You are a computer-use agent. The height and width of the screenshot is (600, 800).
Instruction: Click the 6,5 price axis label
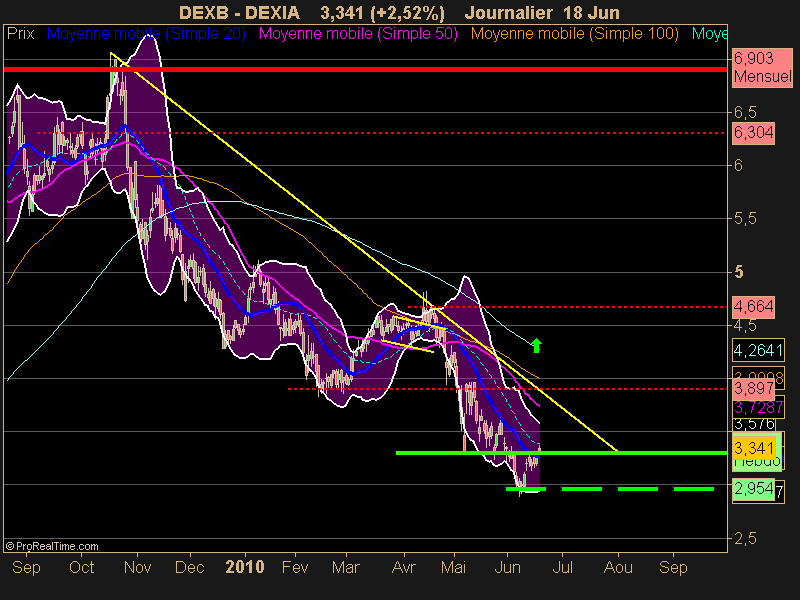click(x=745, y=112)
